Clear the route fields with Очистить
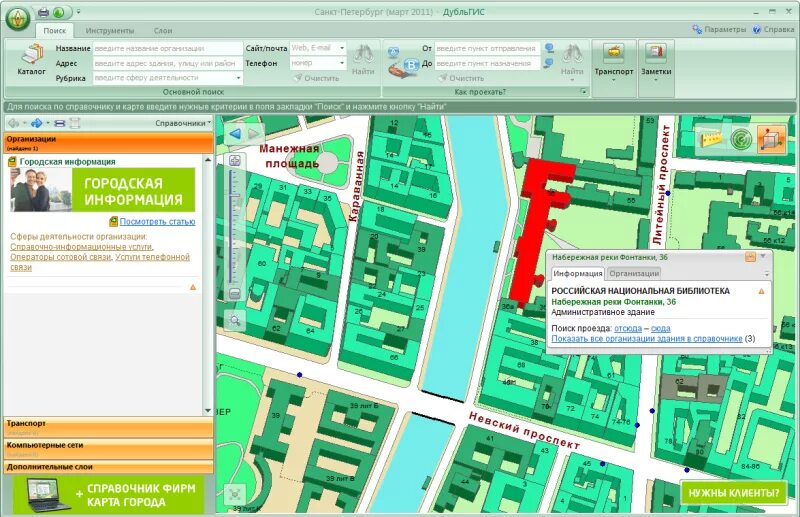The height and width of the screenshot is (517, 800). pos(461,78)
